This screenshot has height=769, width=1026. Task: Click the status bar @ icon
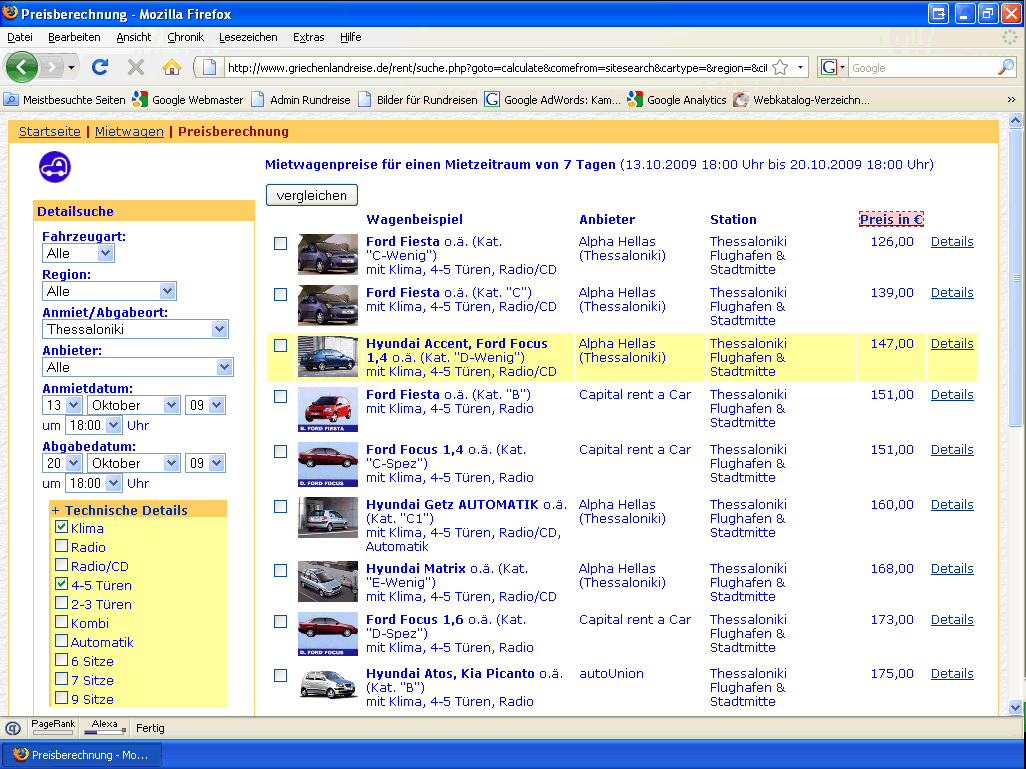(x=12, y=728)
